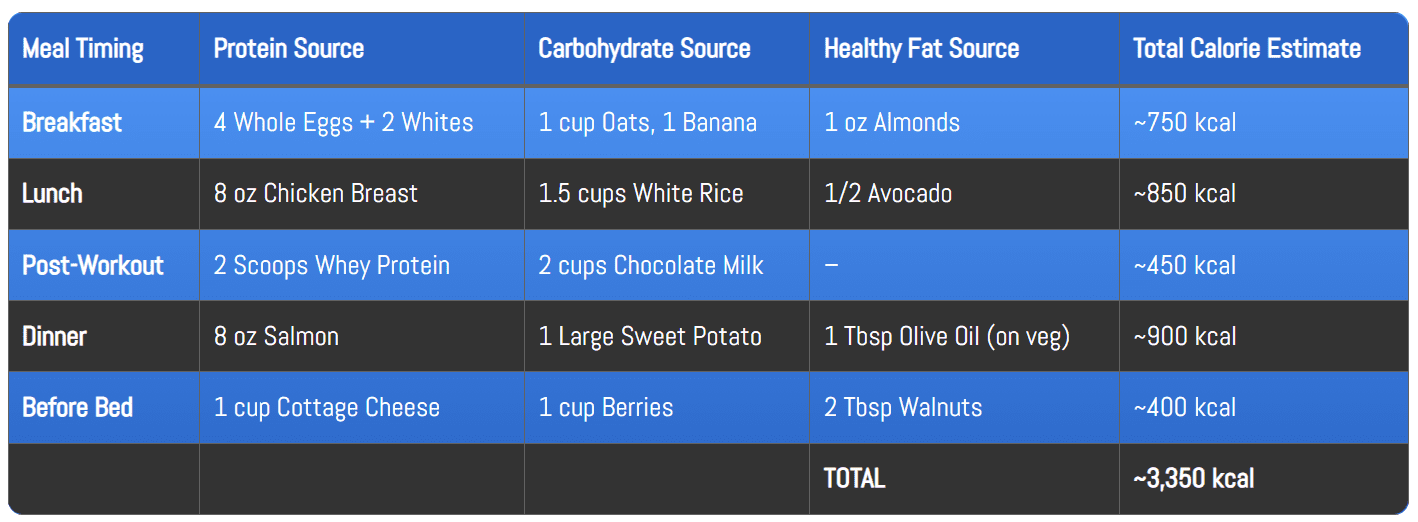Select the ~900 kcal dinner calorie cell
The height and width of the screenshot is (522, 1418).
coord(1184,336)
